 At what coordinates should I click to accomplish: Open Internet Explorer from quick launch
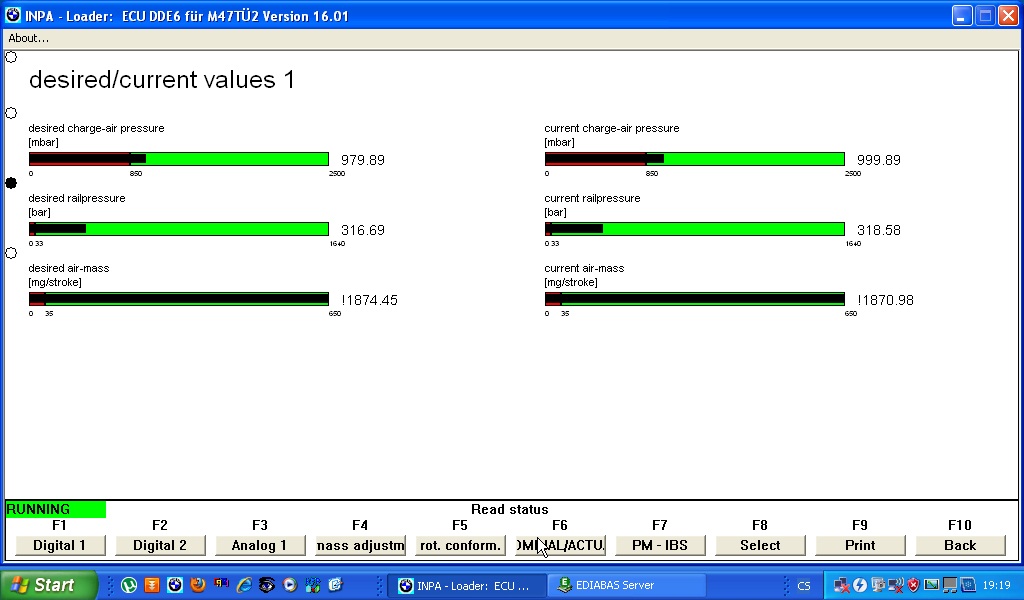(244, 585)
